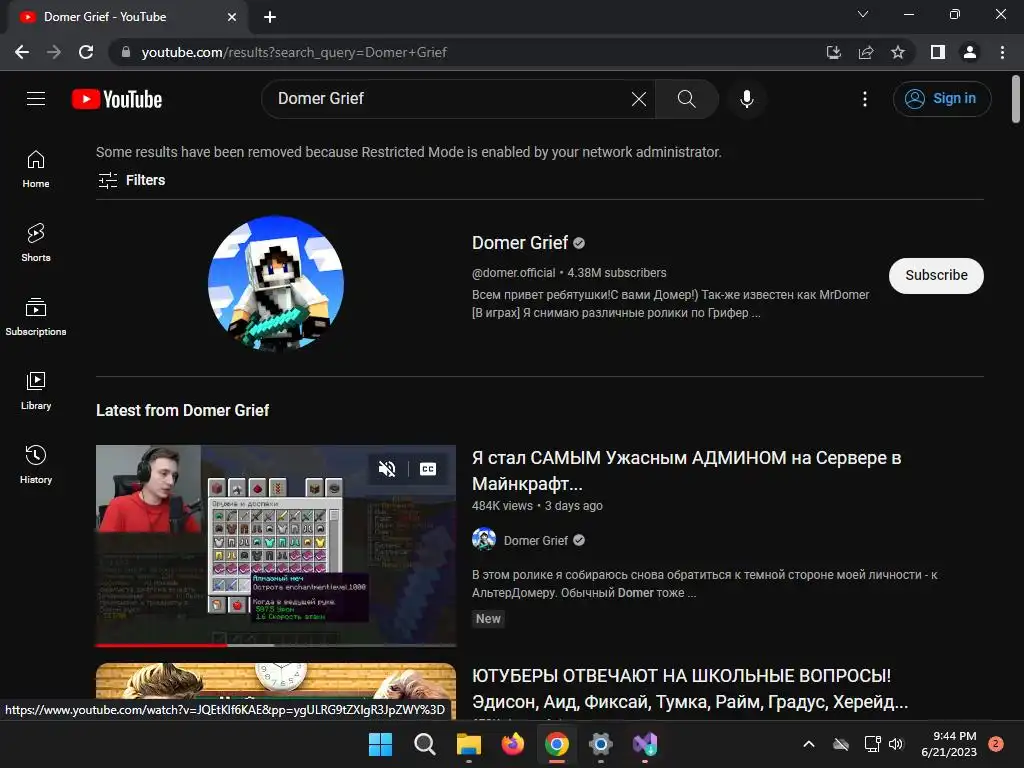Go to YouTube home via logo
Viewport: 1024px width, 768px height.
click(117, 99)
